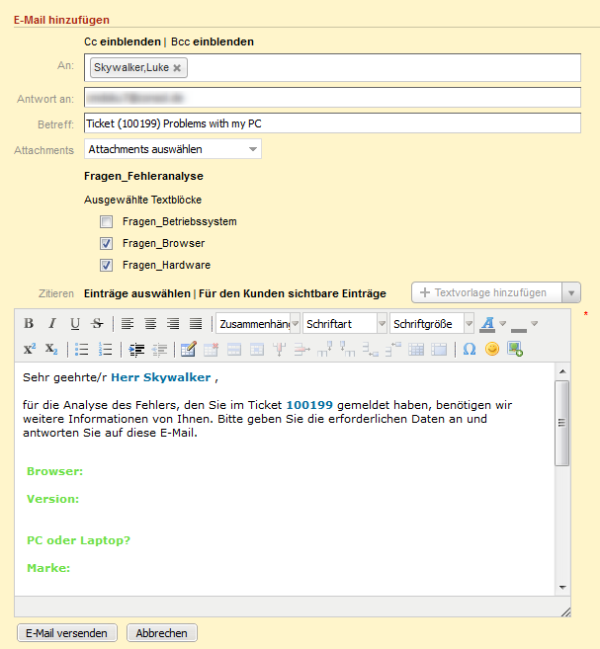The width and height of the screenshot is (600, 649).
Task: Uncheck the Fragen_Browser text block
Action: pyautogui.click(x=106, y=243)
